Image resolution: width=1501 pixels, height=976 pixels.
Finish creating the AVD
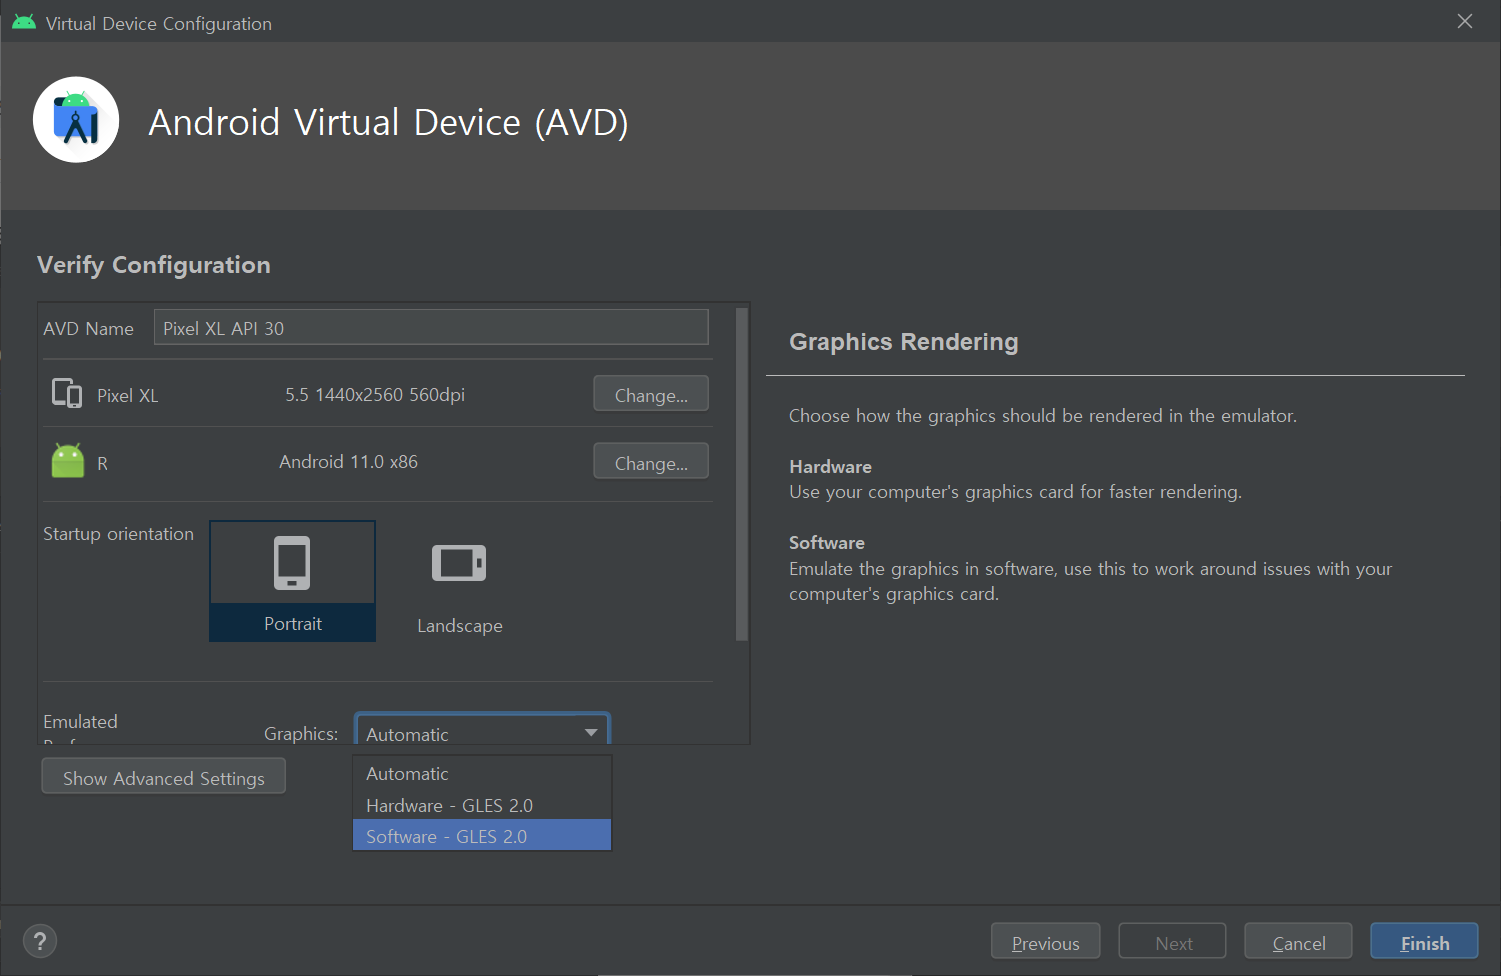click(x=1424, y=942)
